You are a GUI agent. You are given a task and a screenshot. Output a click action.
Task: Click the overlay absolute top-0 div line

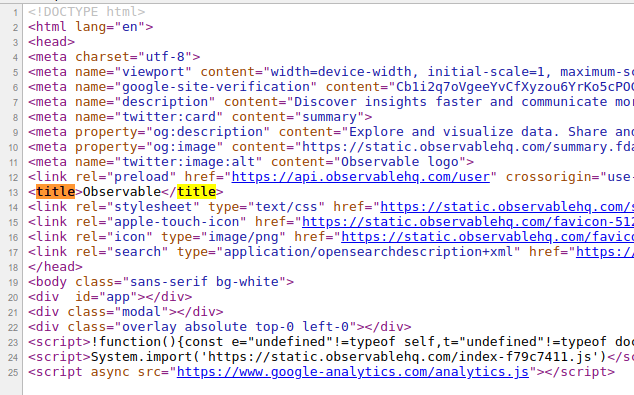(220, 327)
